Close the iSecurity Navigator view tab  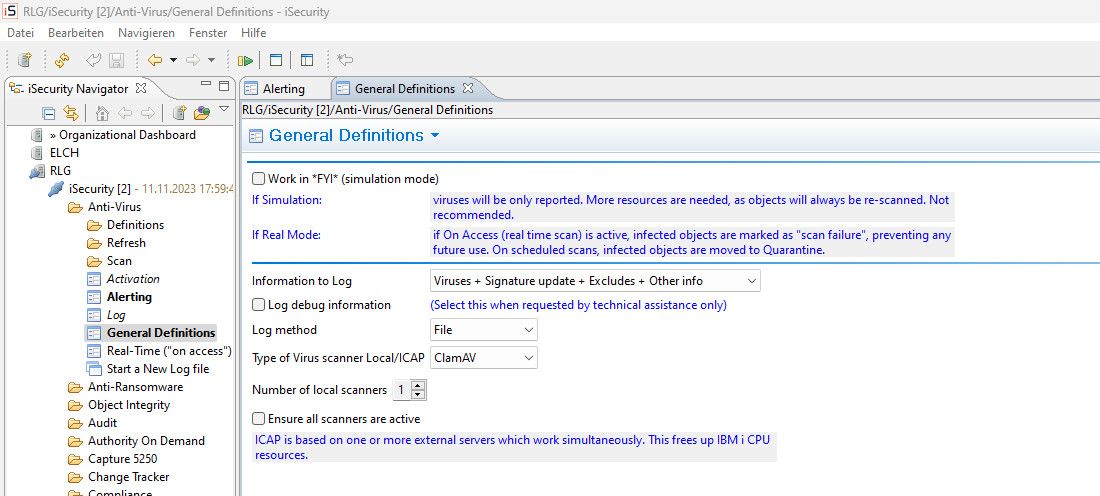pos(140,88)
